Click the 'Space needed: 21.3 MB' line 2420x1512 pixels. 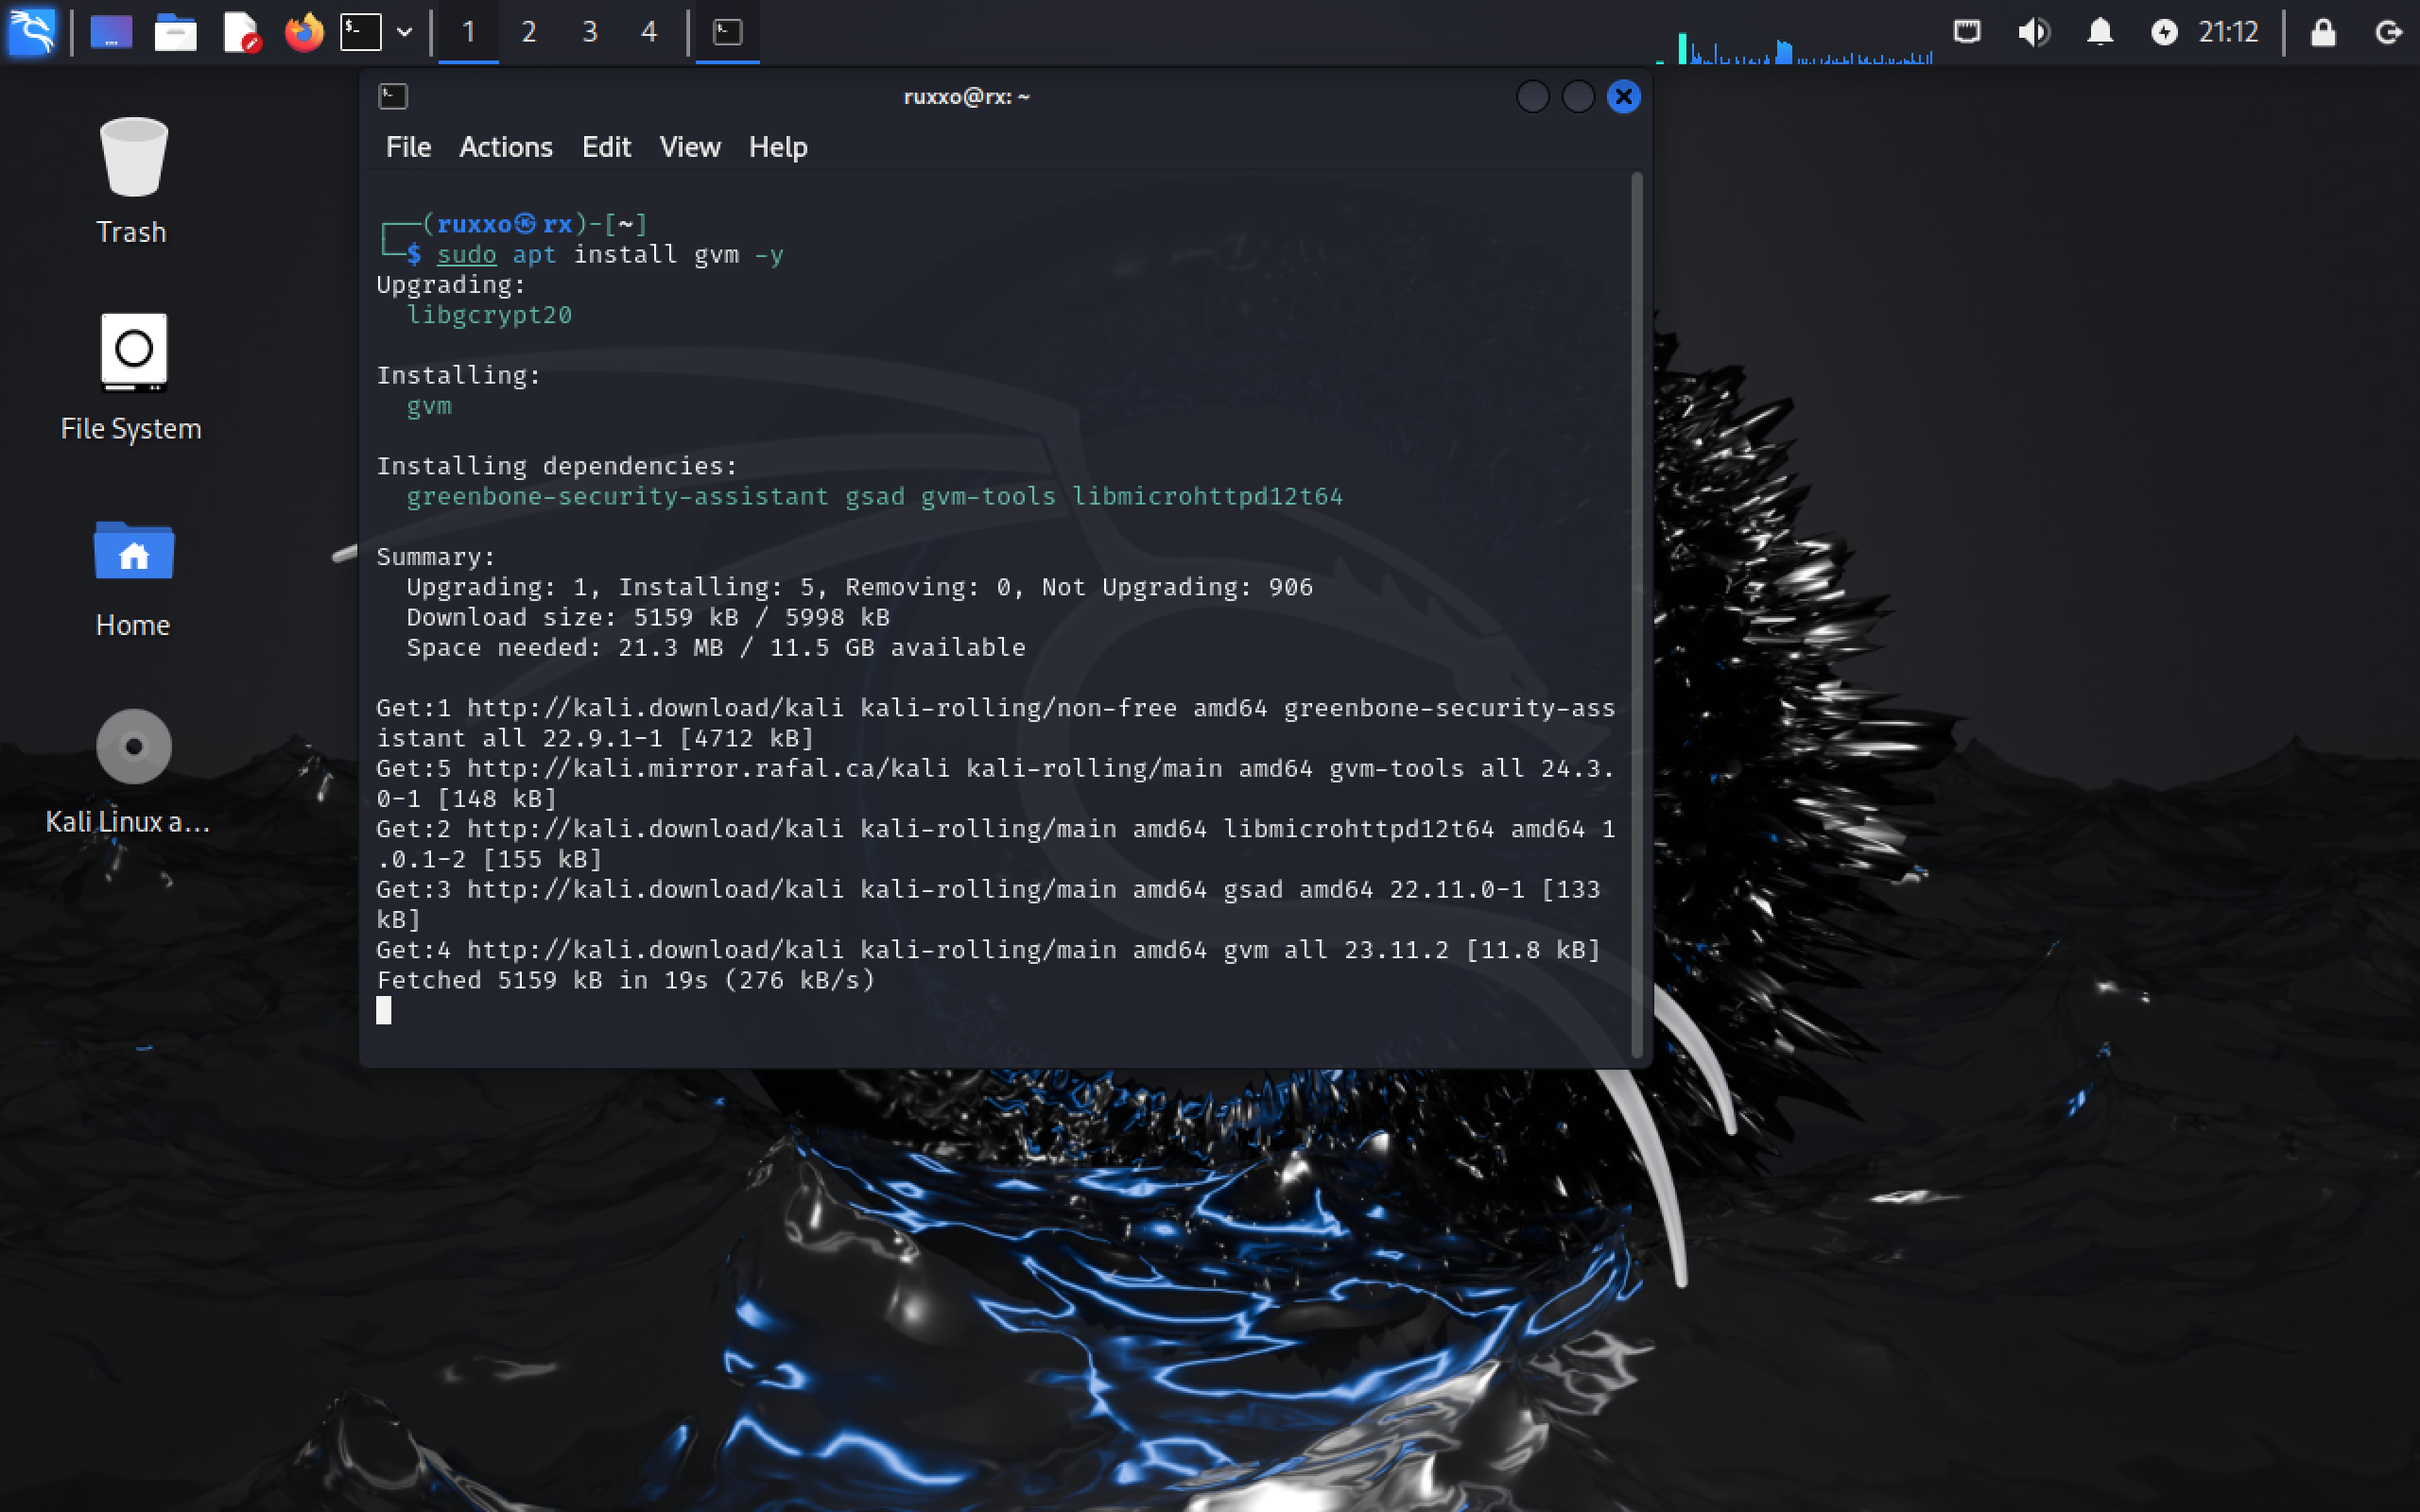point(716,647)
